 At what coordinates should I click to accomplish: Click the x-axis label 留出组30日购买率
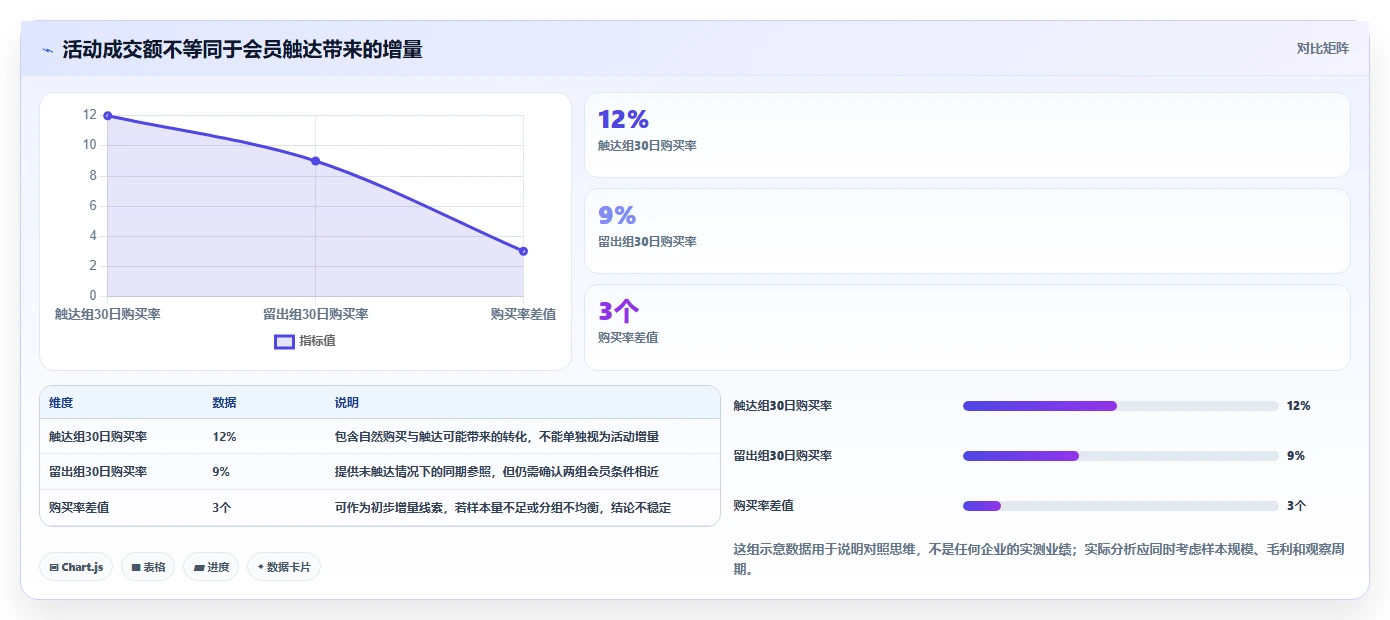click(316, 314)
